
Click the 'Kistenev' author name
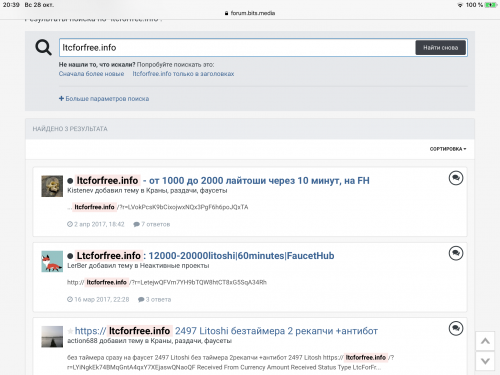[x=80, y=191]
